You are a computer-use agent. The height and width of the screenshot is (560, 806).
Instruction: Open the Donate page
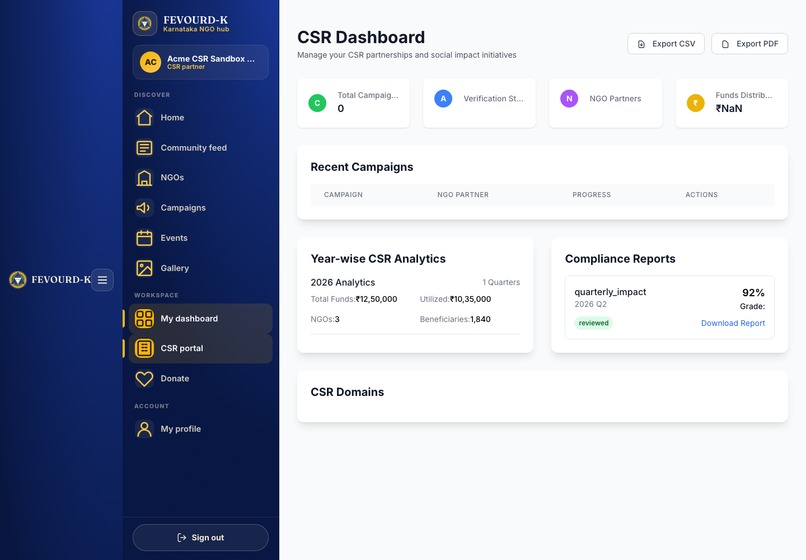tap(200, 379)
